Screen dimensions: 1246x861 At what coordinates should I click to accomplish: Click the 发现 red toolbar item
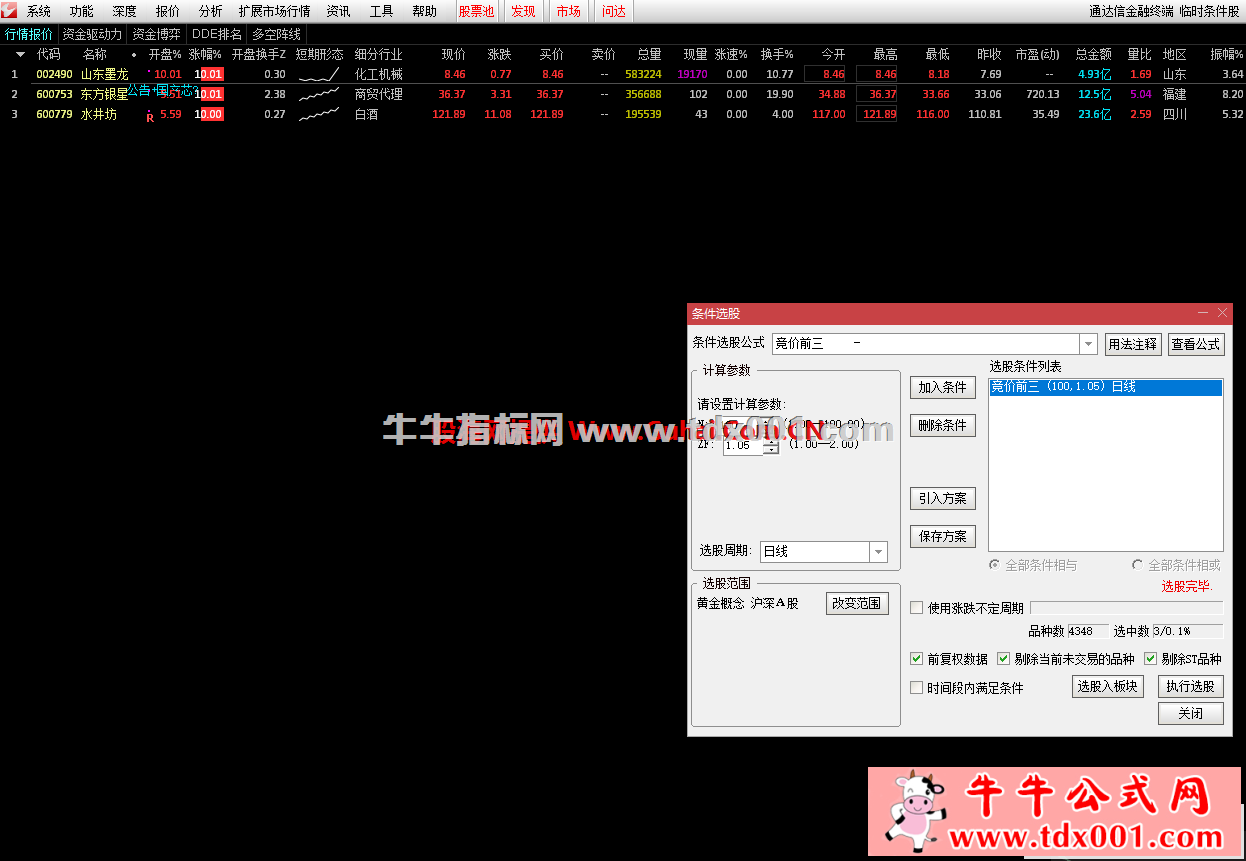pyautogui.click(x=522, y=11)
